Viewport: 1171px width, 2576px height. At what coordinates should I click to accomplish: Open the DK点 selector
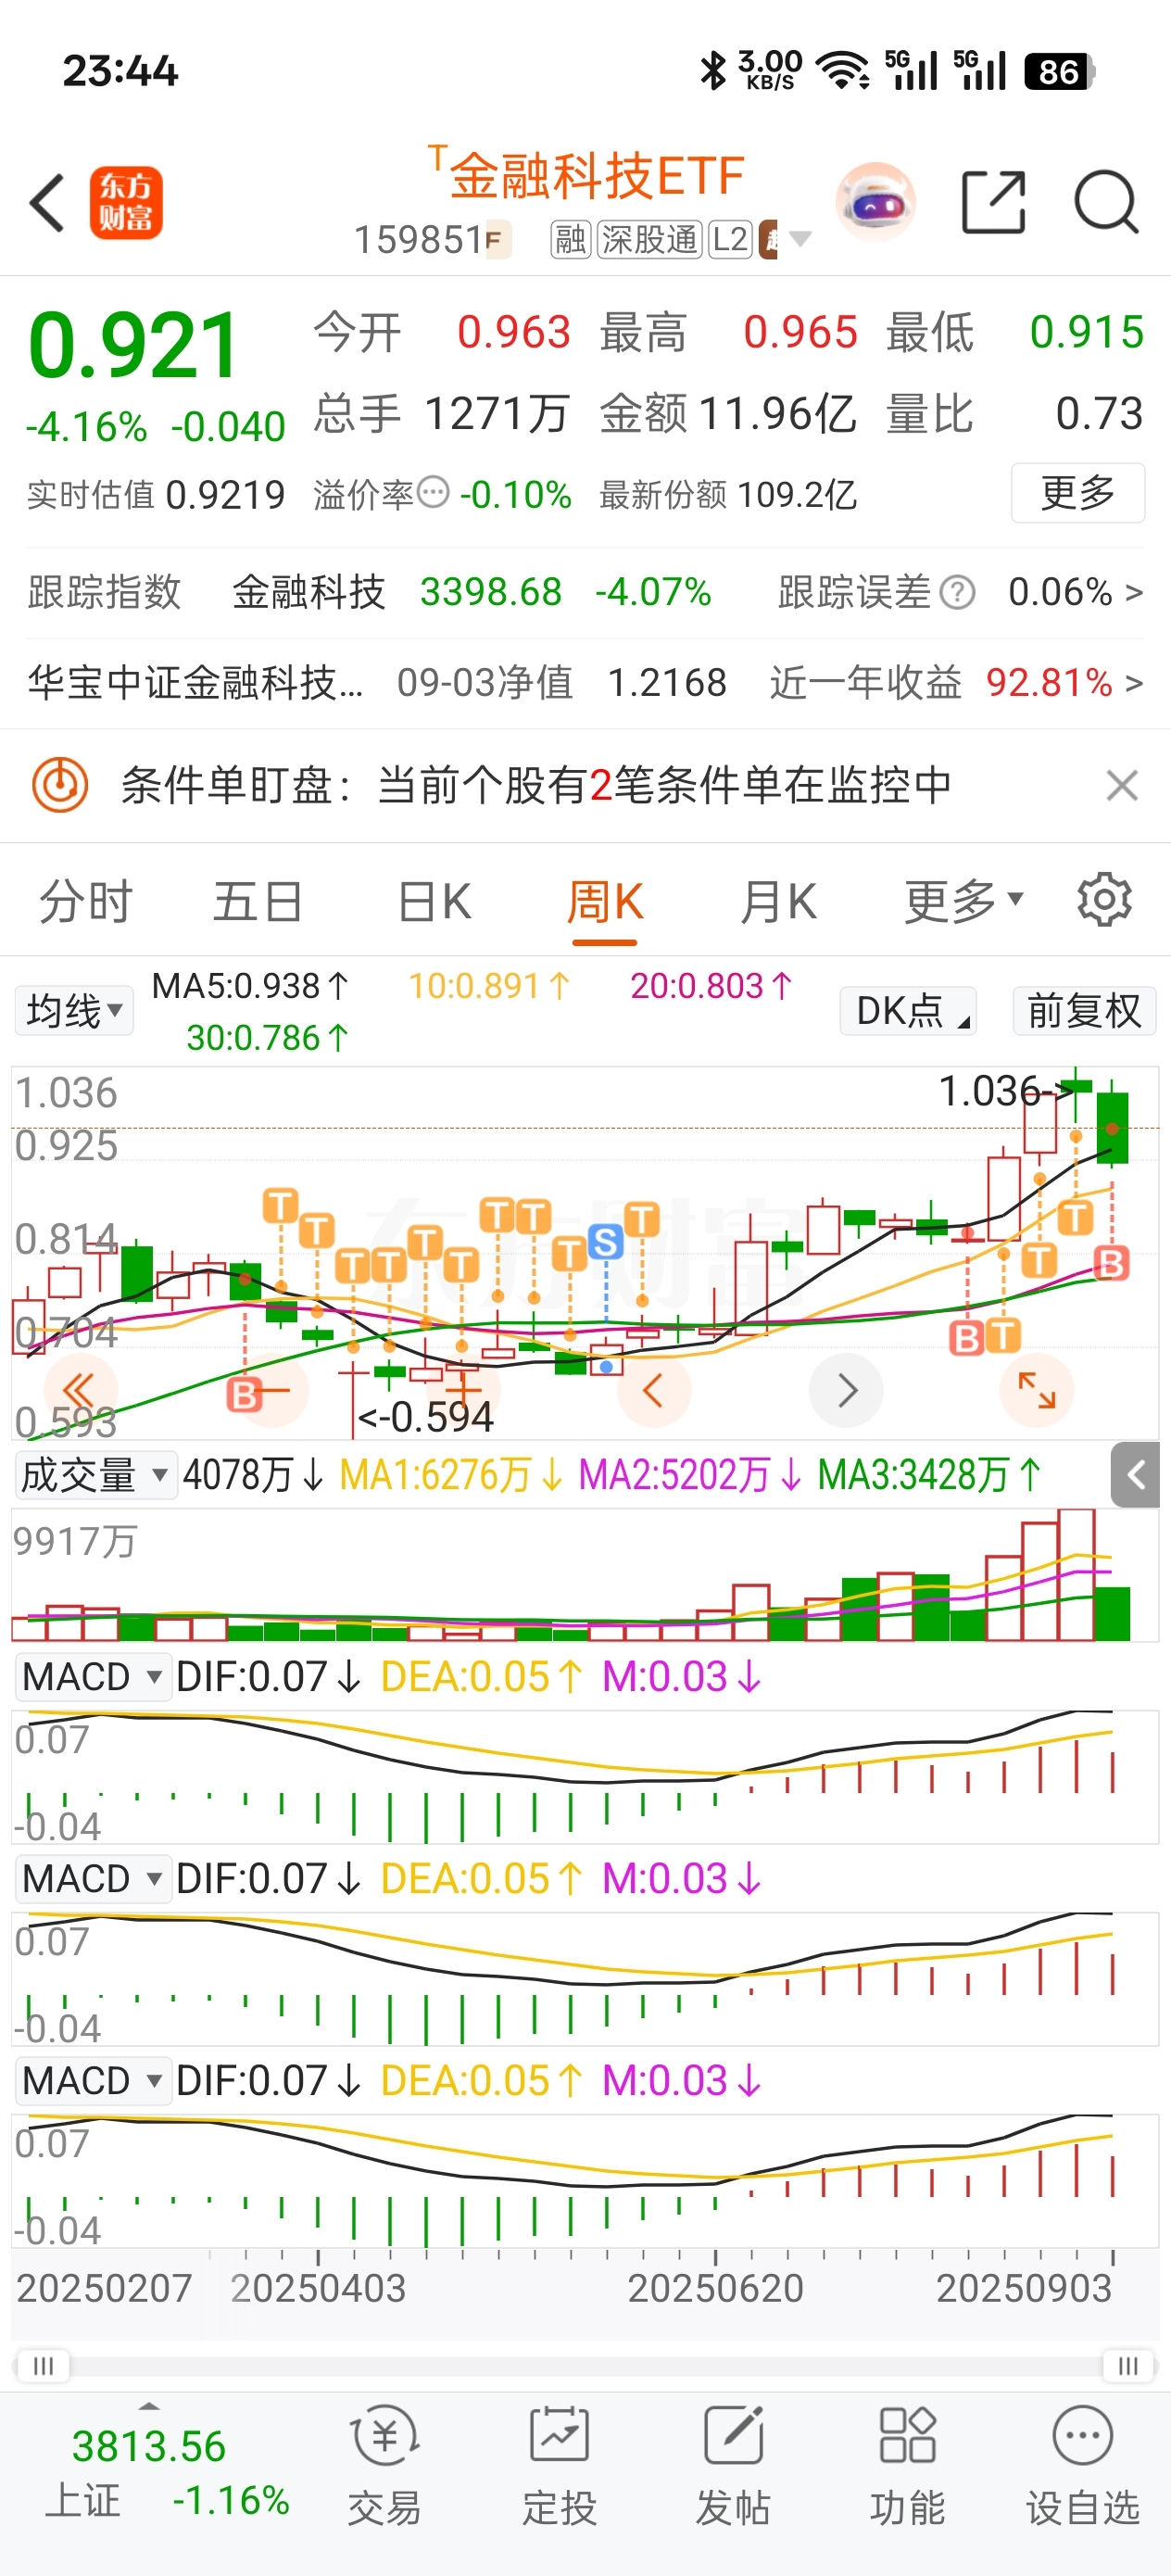(908, 1011)
